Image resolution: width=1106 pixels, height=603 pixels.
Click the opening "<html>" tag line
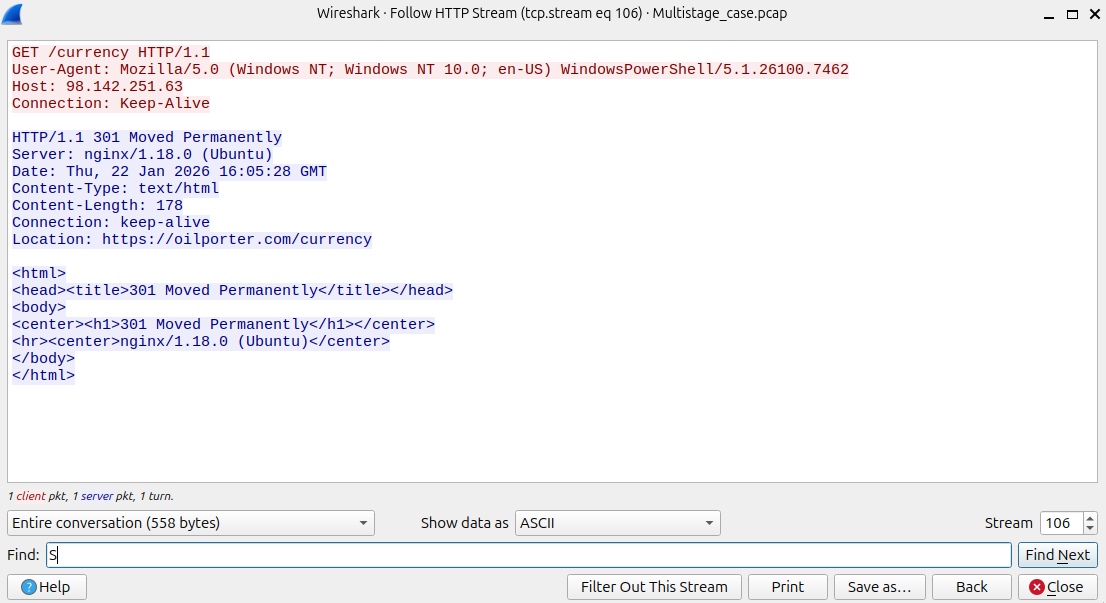(39, 273)
